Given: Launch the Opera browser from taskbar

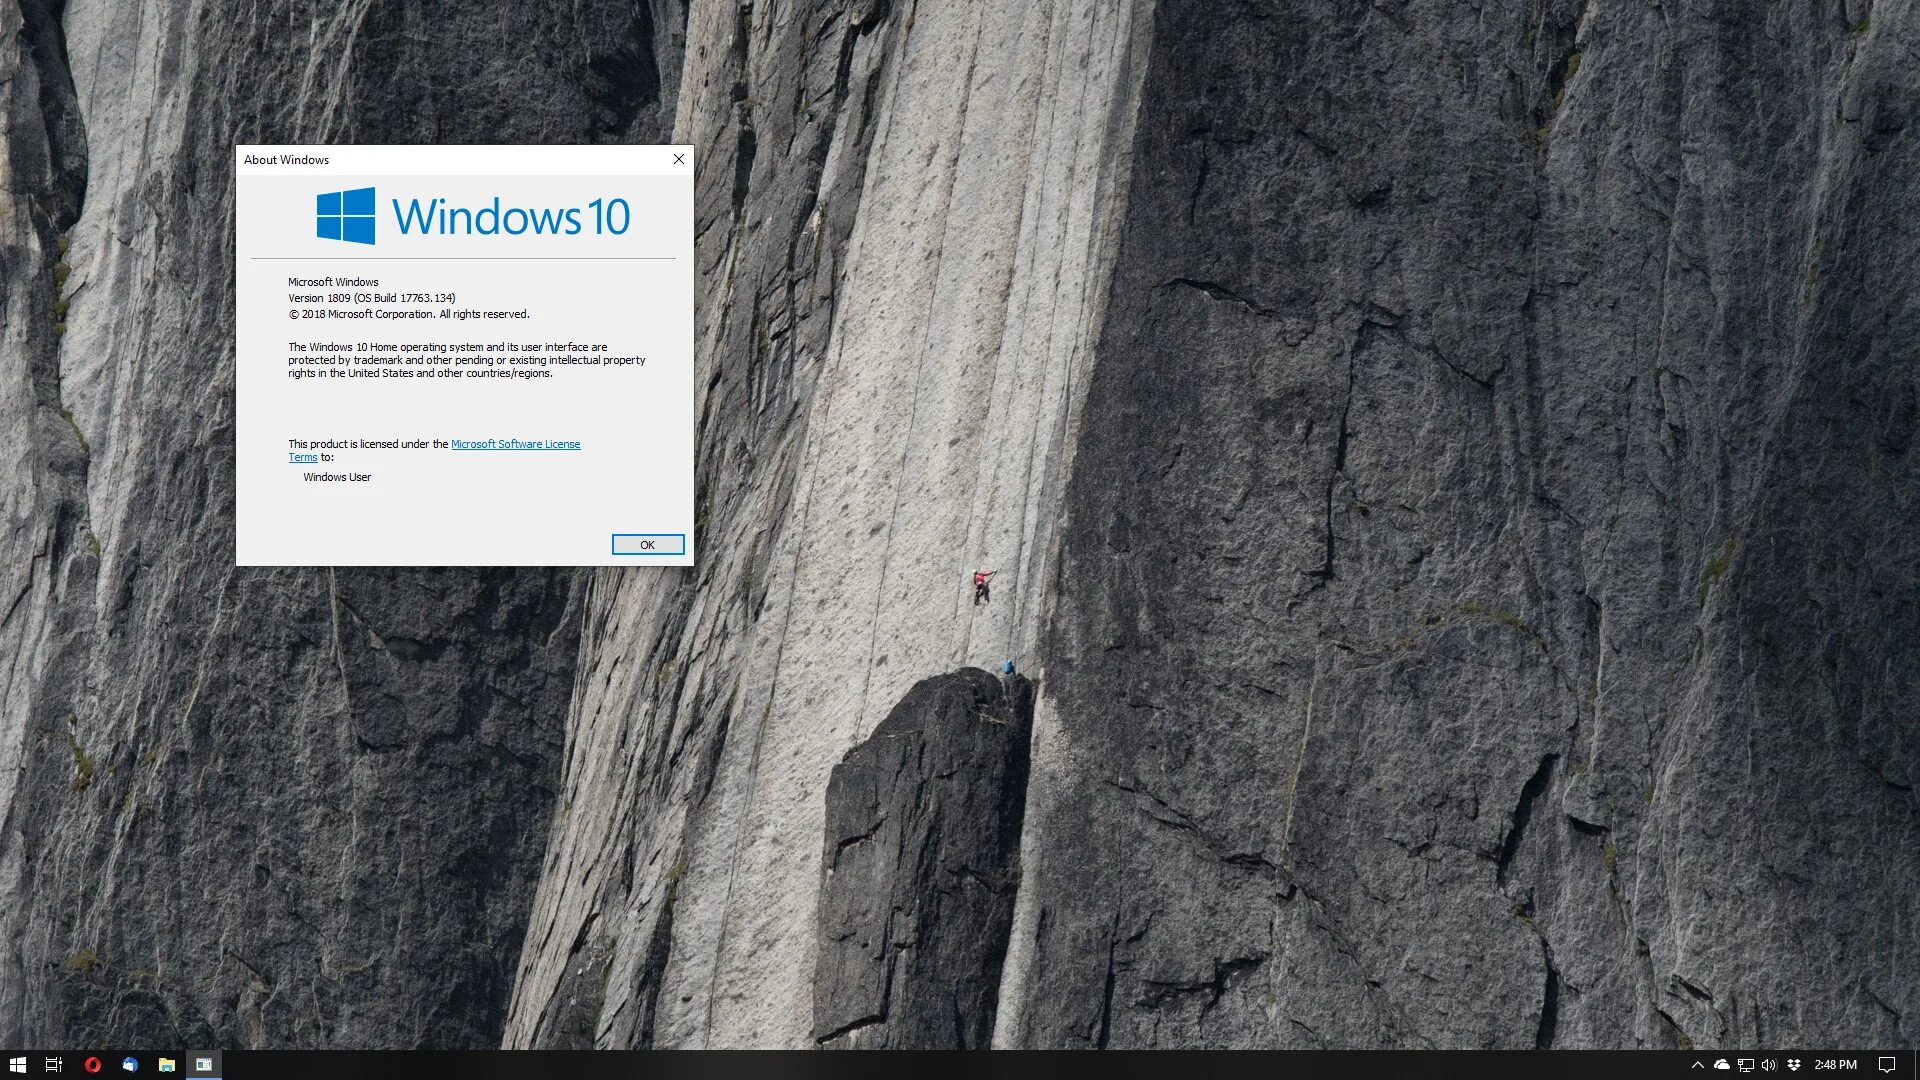Looking at the screenshot, I should [92, 1065].
